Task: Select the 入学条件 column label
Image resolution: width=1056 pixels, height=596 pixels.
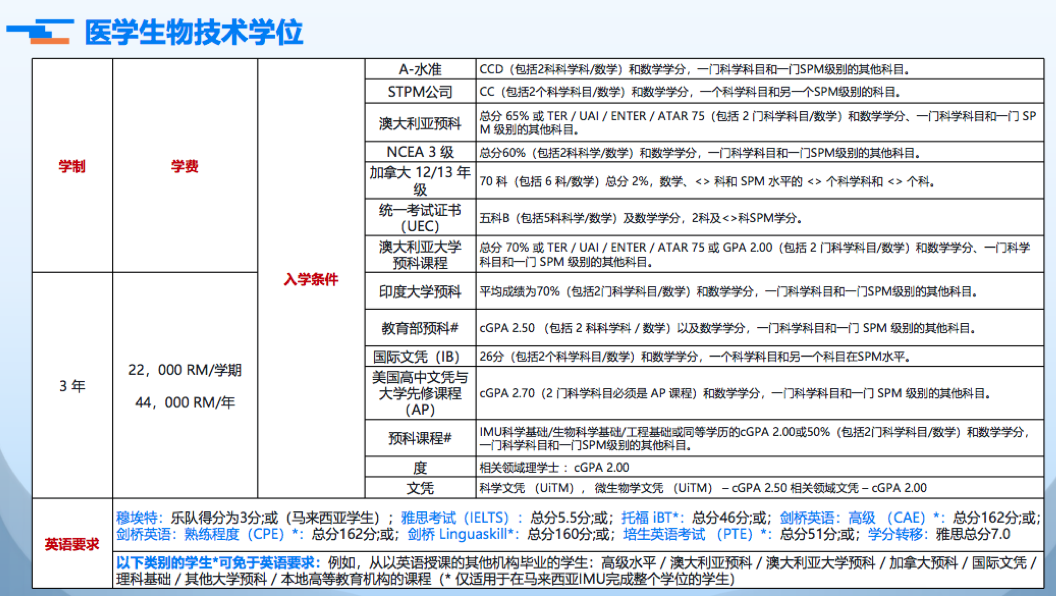Action: tap(311, 279)
